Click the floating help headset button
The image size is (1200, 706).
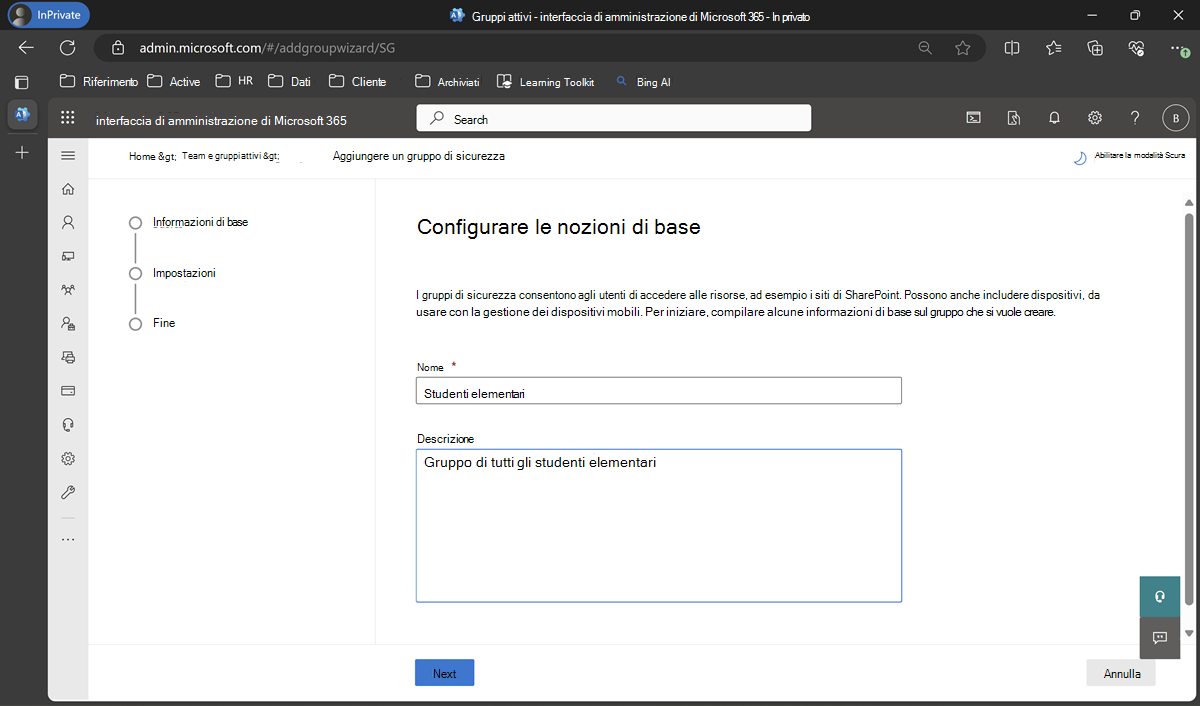[1160, 596]
